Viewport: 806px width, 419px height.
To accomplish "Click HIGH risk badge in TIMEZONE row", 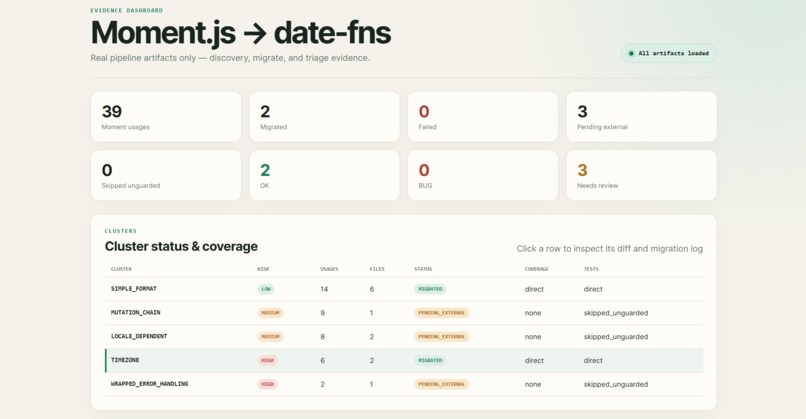I will (267, 360).
